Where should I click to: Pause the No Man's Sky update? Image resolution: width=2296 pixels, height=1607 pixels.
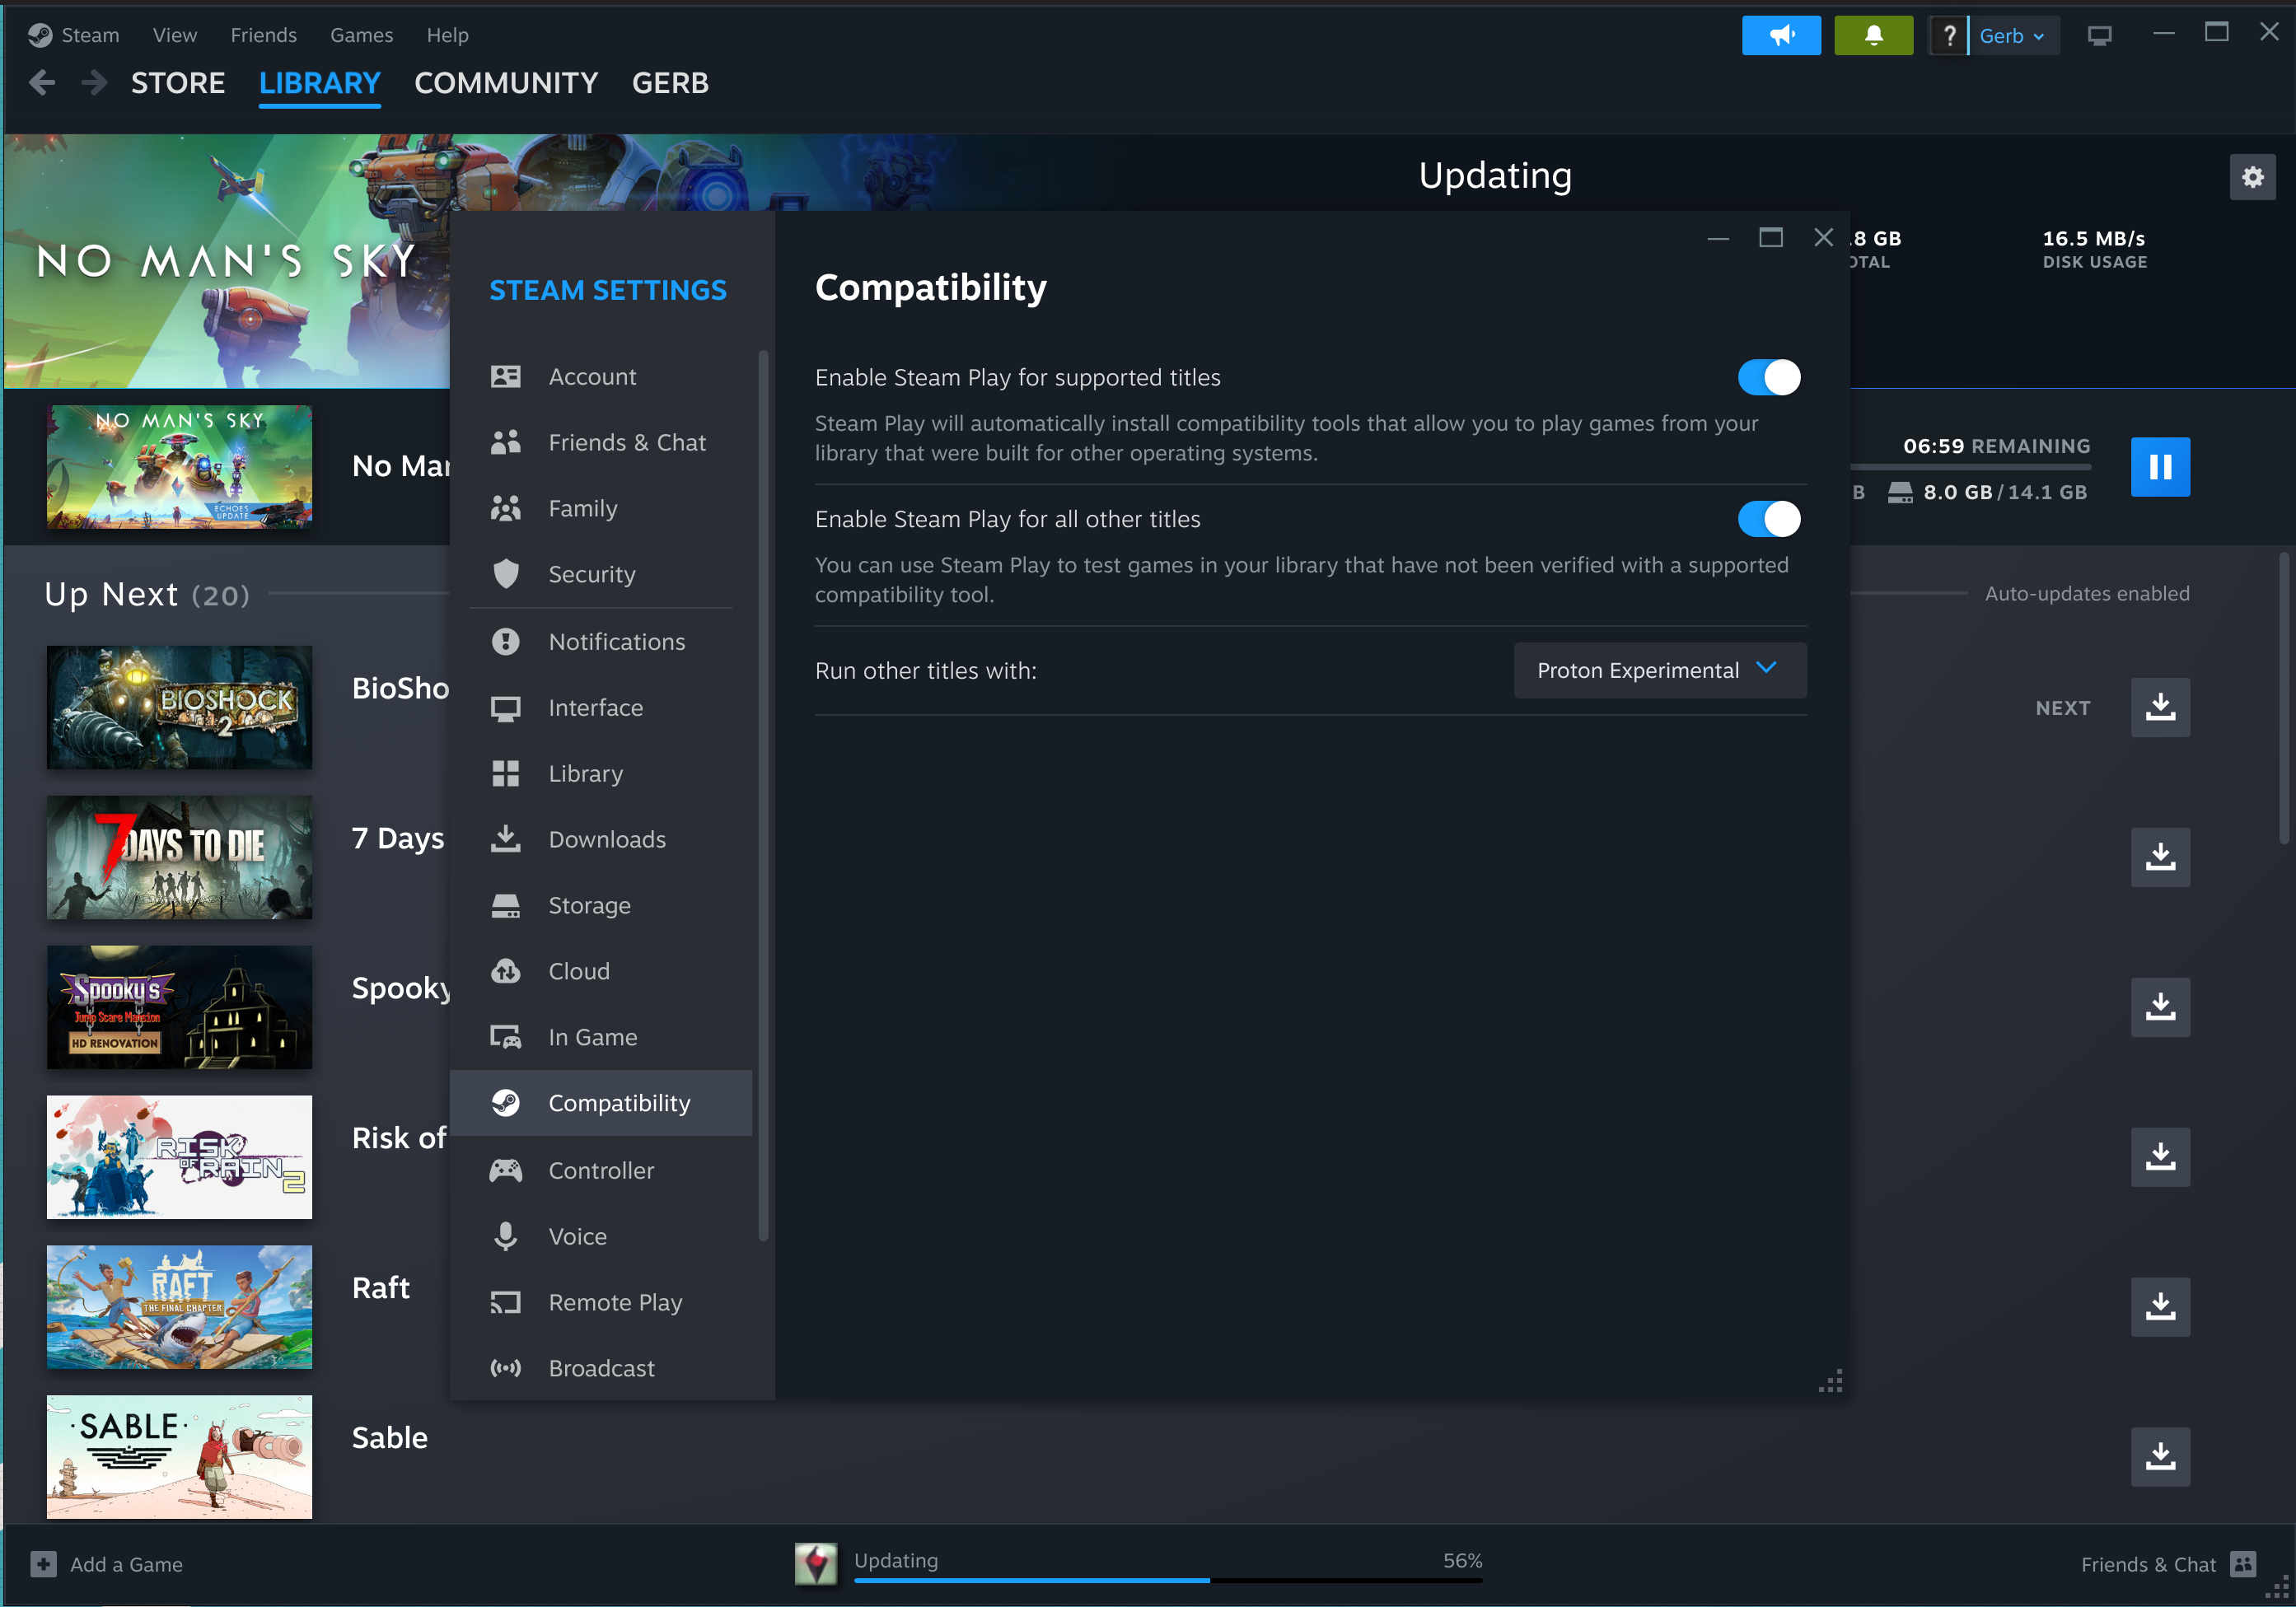(x=2159, y=467)
